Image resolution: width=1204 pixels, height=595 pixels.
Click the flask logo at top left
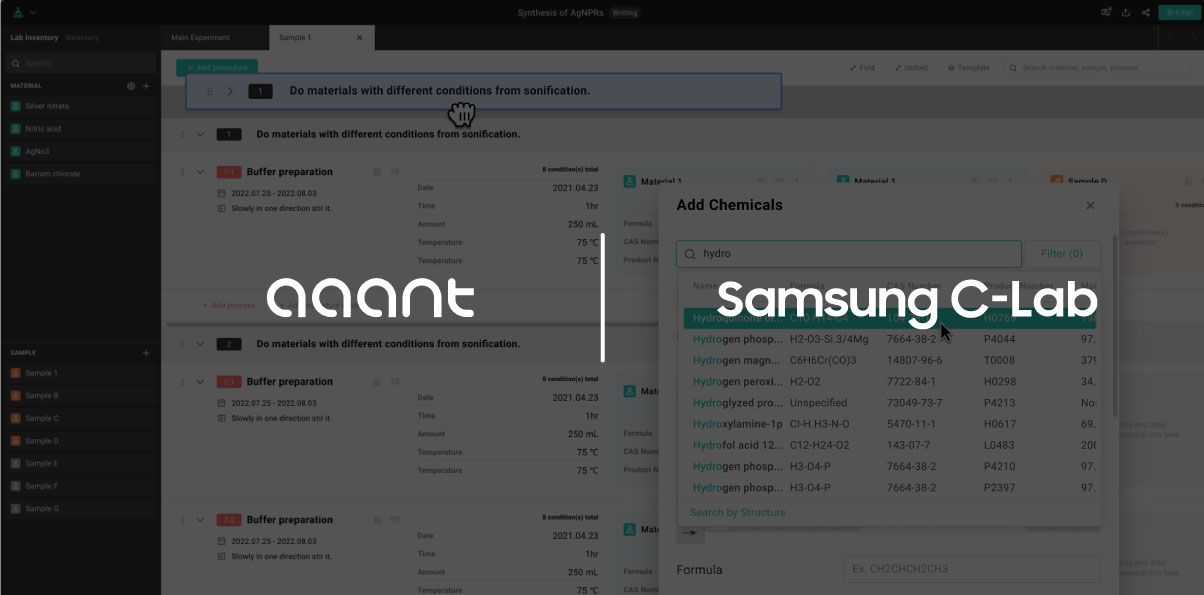tap(17, 12)
